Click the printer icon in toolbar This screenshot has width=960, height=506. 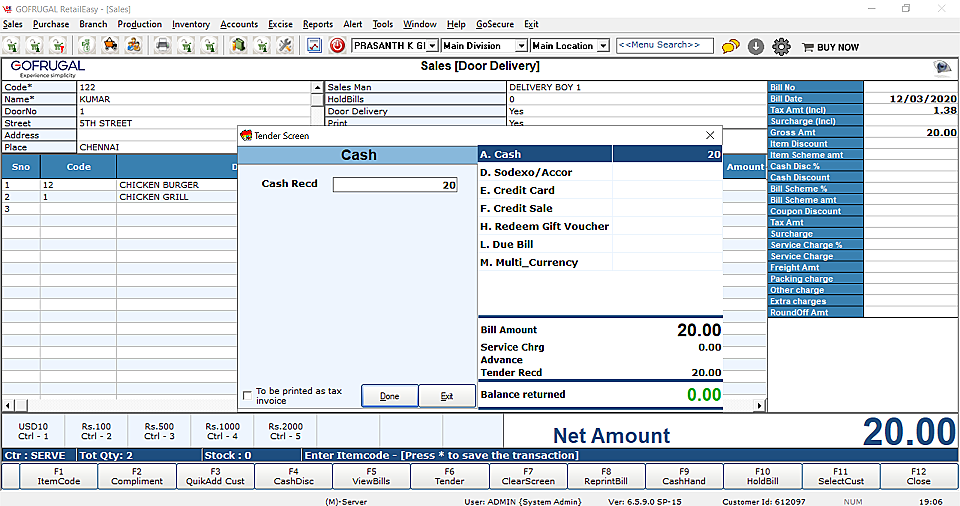(162, 45)
